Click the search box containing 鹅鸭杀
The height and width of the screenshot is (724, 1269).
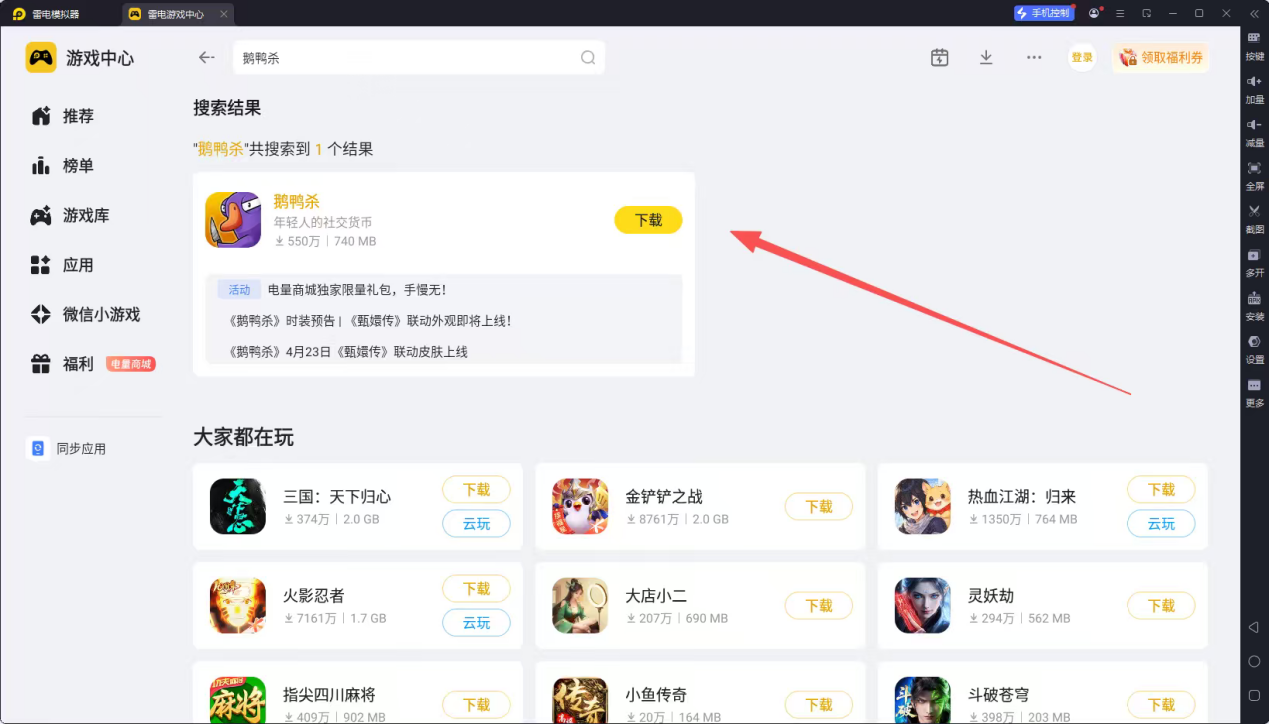click(x=419, y=58)
